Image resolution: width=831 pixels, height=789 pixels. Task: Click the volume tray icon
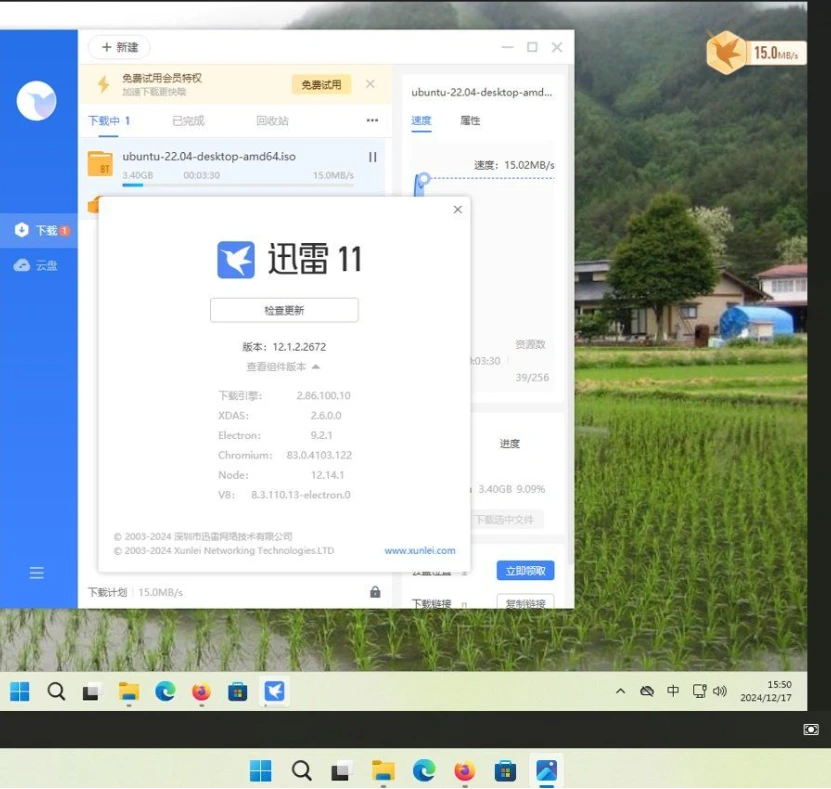click(719, 691)
